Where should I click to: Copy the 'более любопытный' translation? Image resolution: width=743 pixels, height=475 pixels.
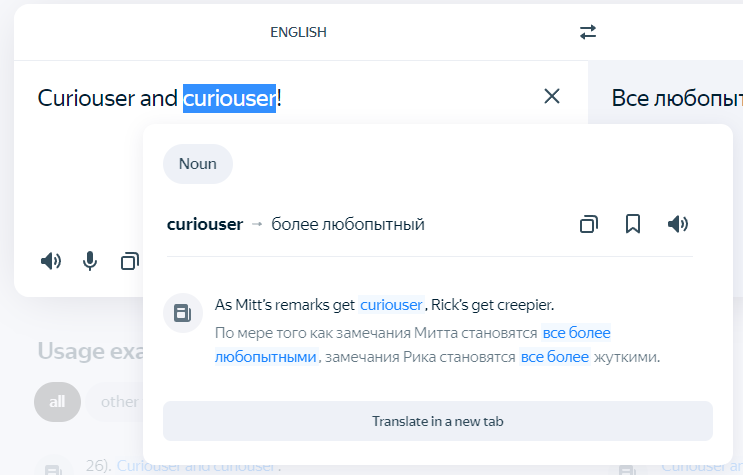pyautogui.click(x=589, y=224)
